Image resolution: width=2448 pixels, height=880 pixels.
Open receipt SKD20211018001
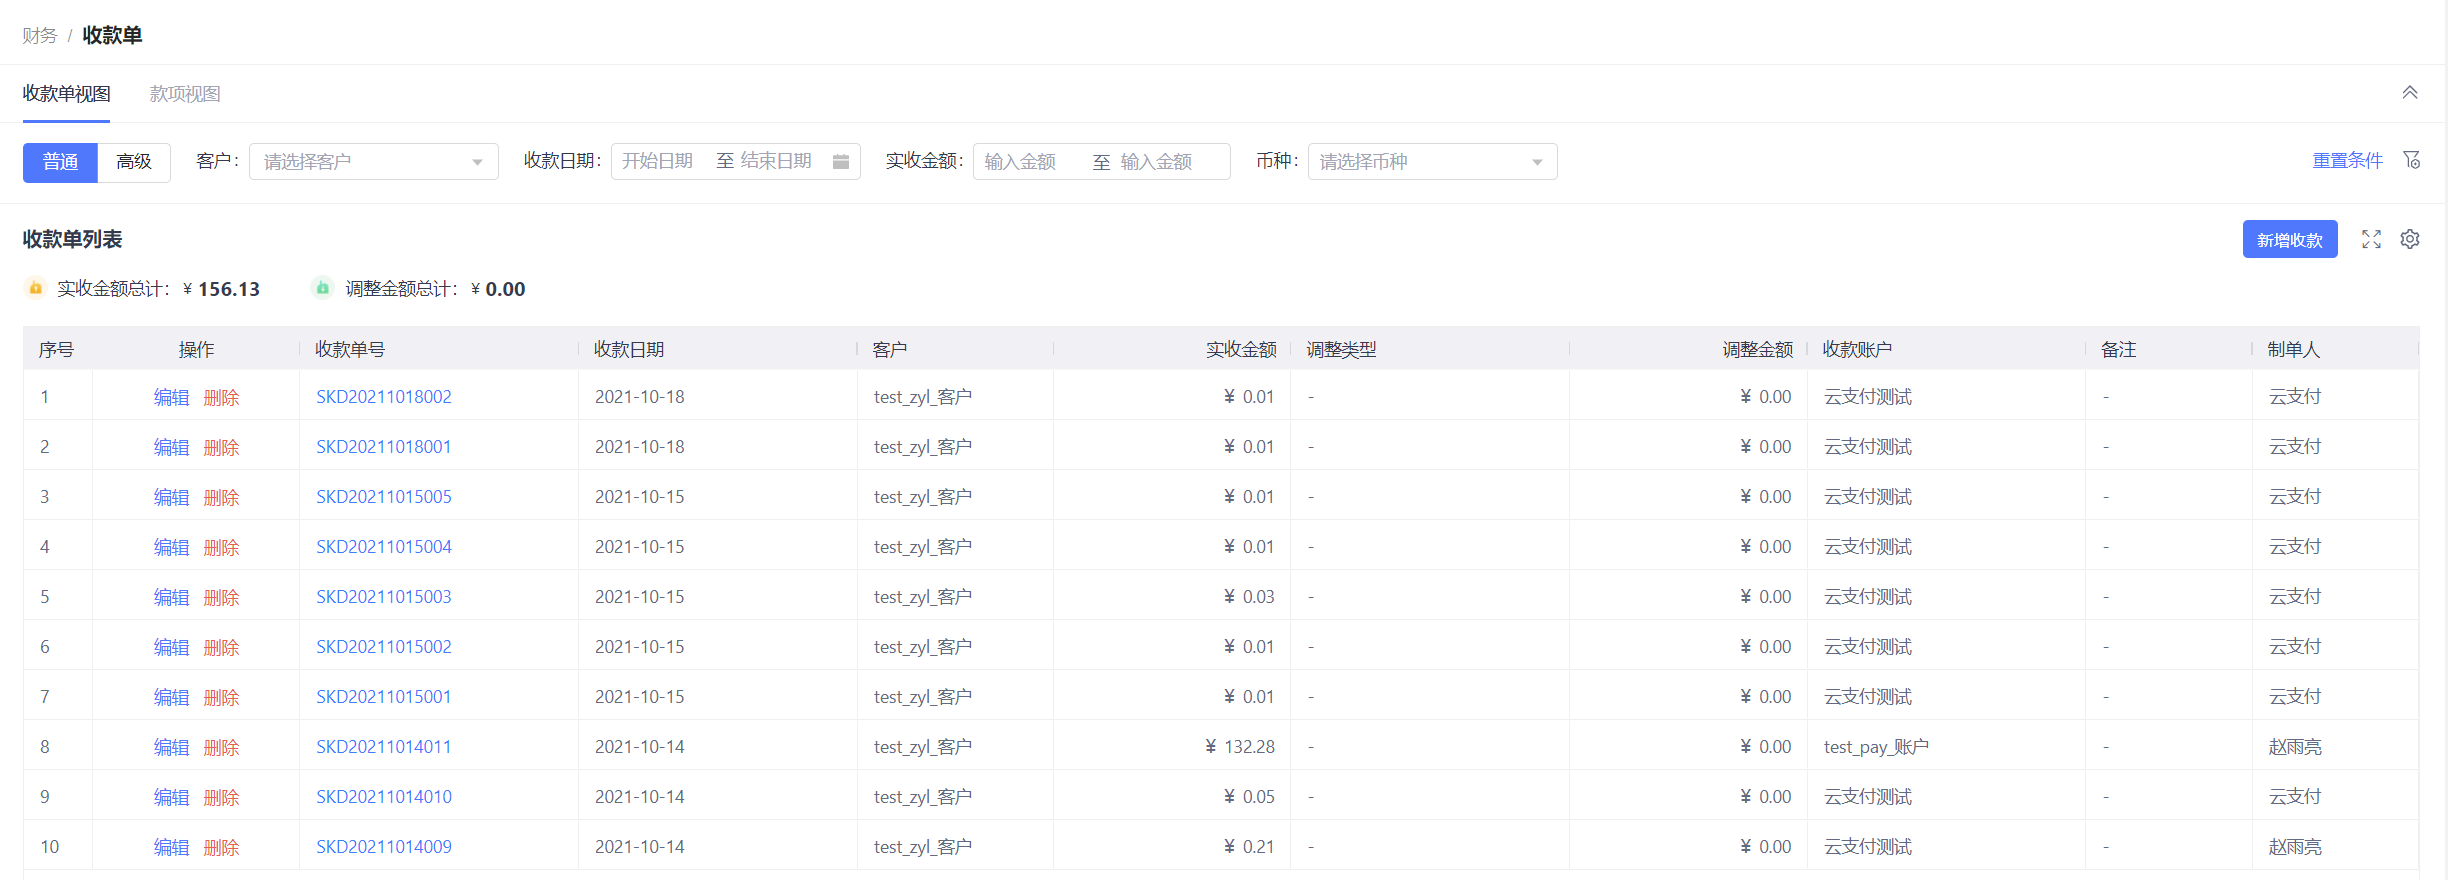(x=384, y=447)
